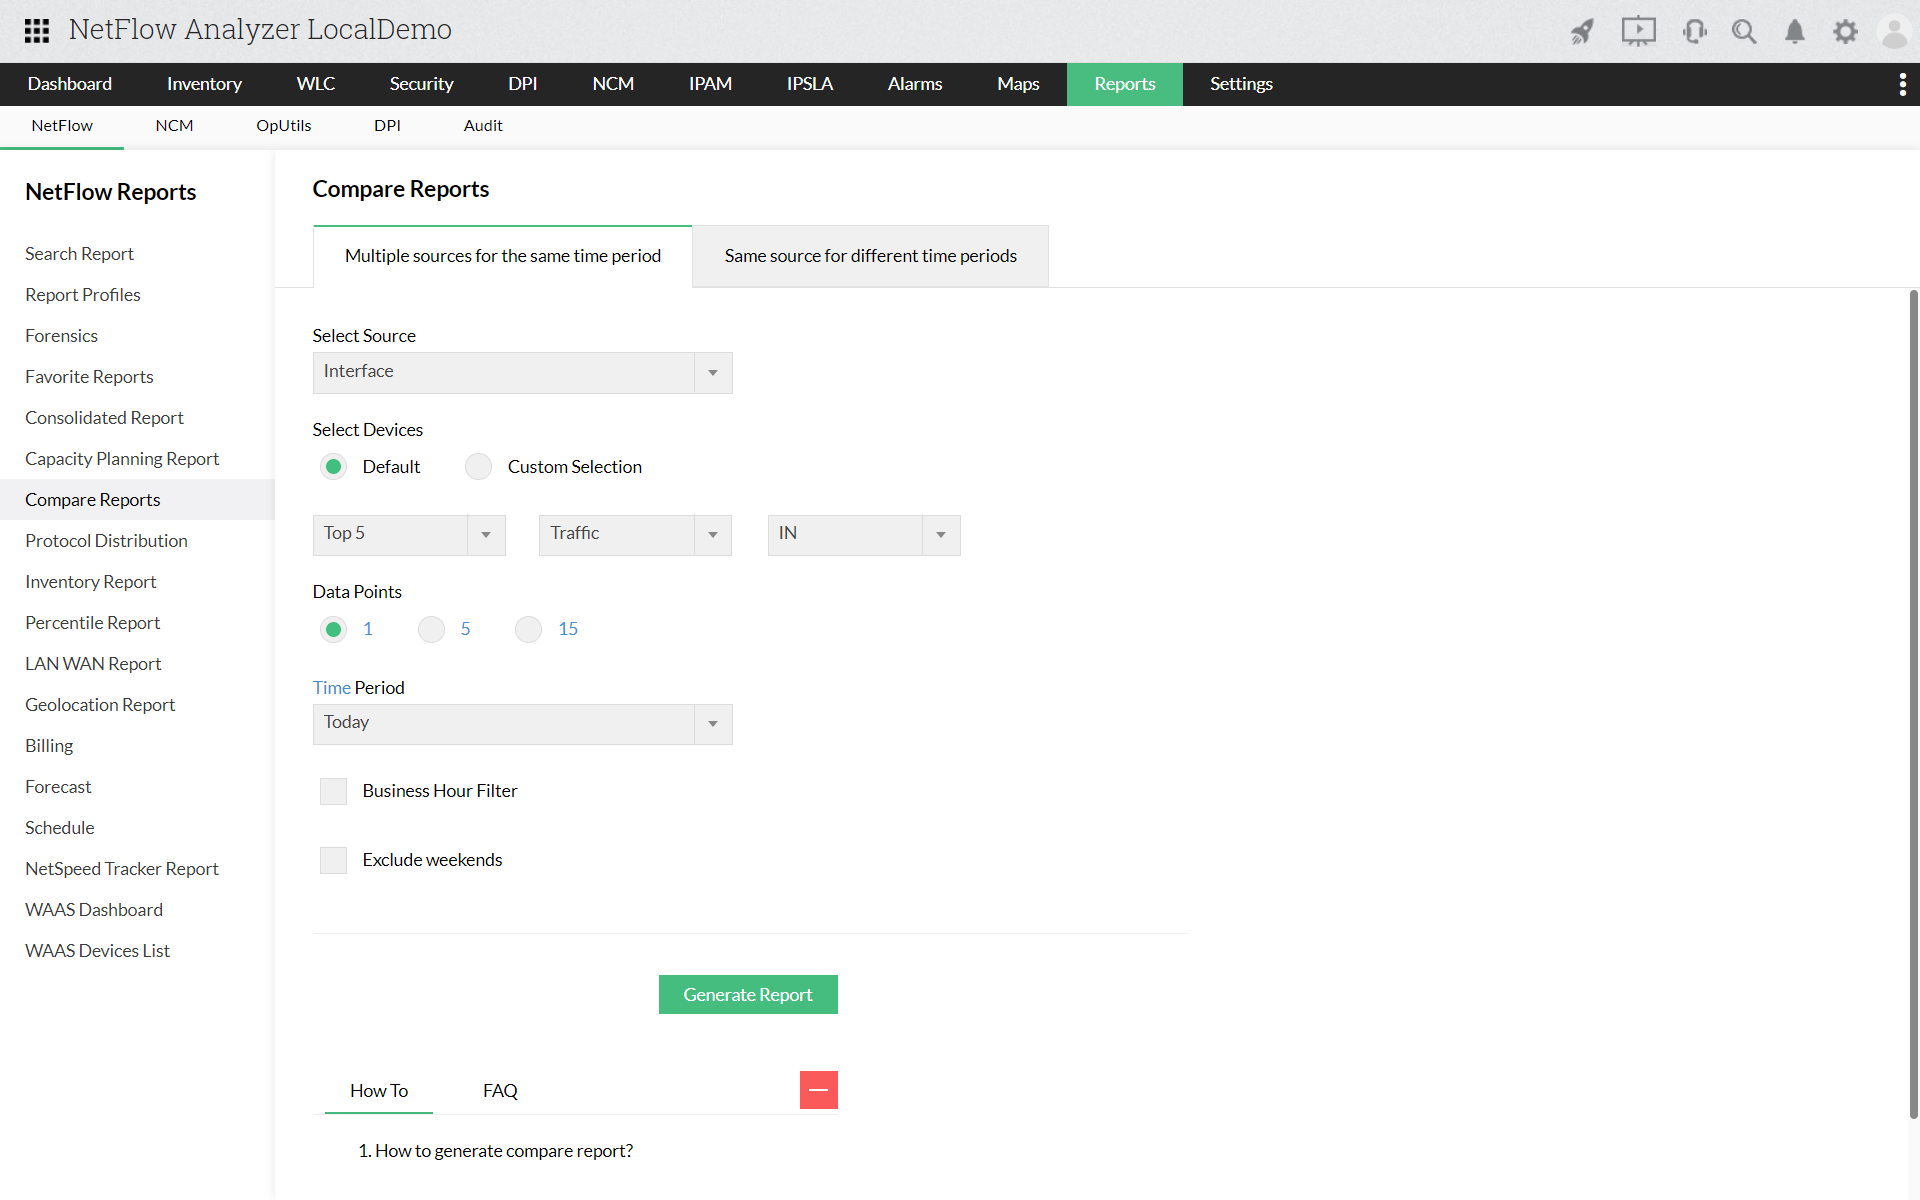Screen dimensions: 1920x1200
Task: Open the FAQ tab
Action: (498, 1089)
